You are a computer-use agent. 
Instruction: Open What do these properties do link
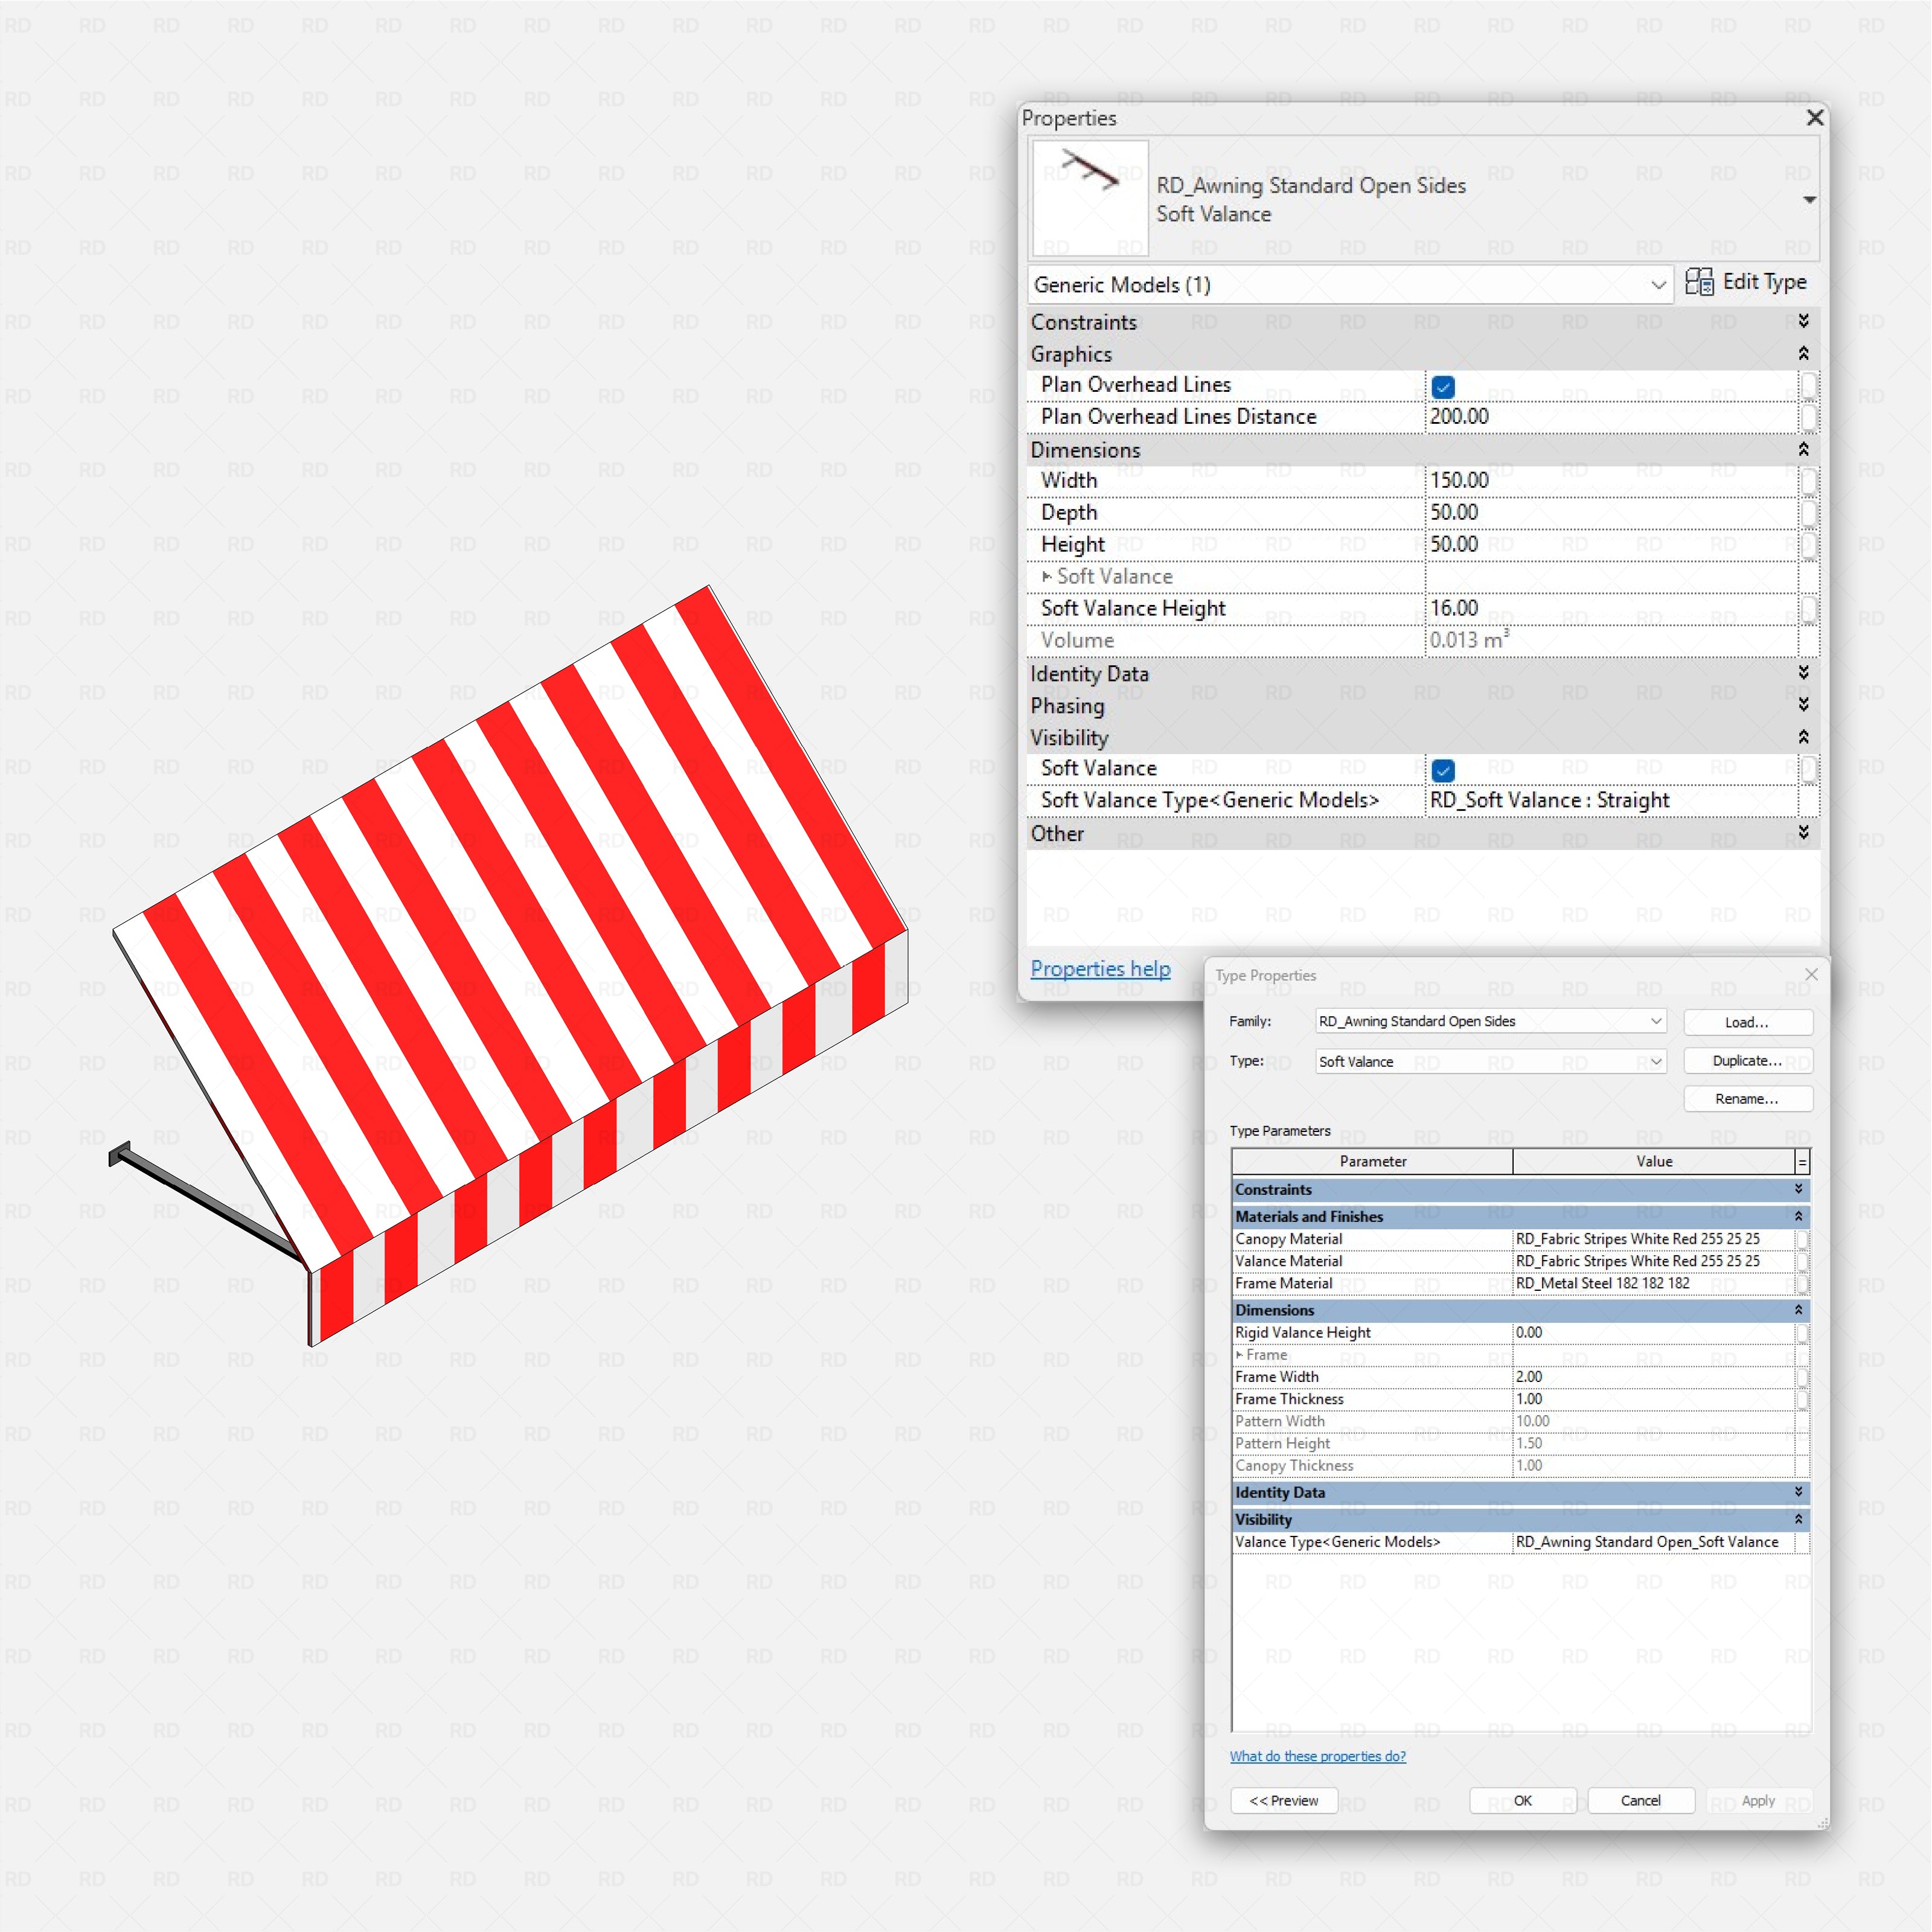pyautogui.click(x=1317, y=1756)
